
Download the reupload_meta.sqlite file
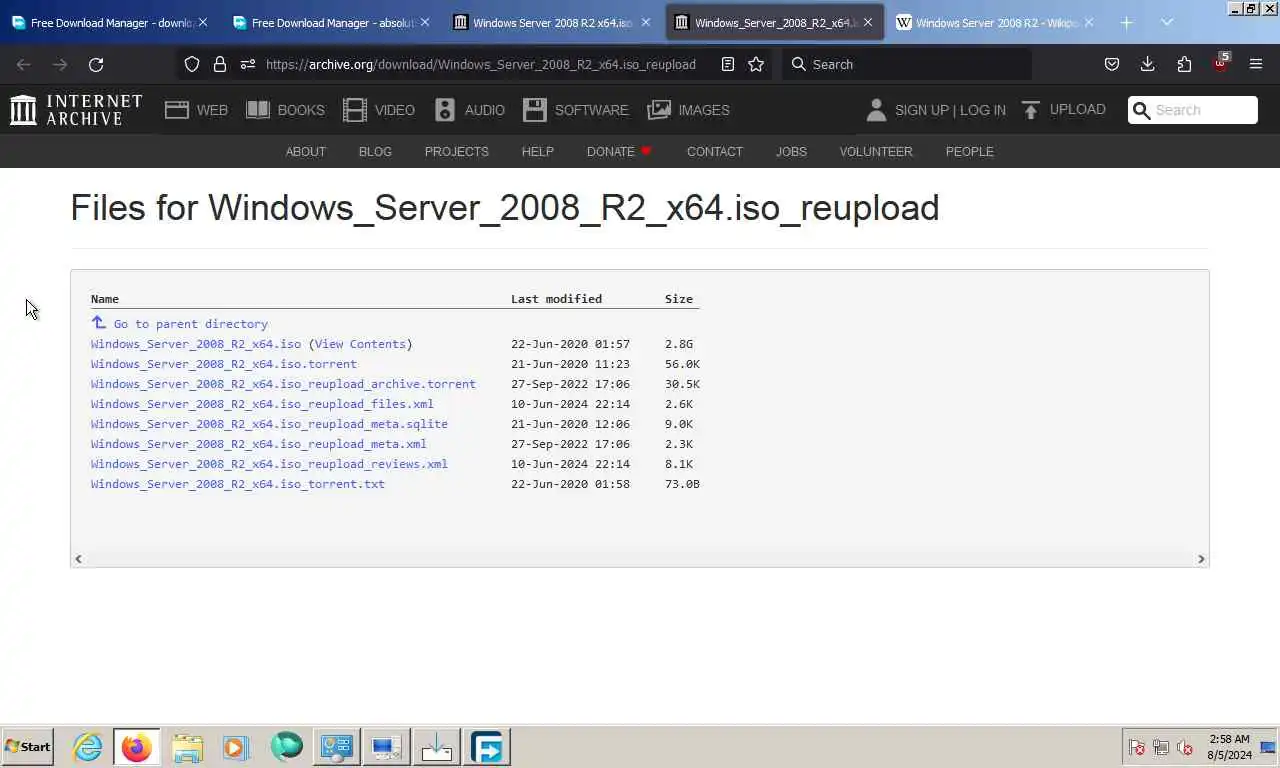click(269, 424)
